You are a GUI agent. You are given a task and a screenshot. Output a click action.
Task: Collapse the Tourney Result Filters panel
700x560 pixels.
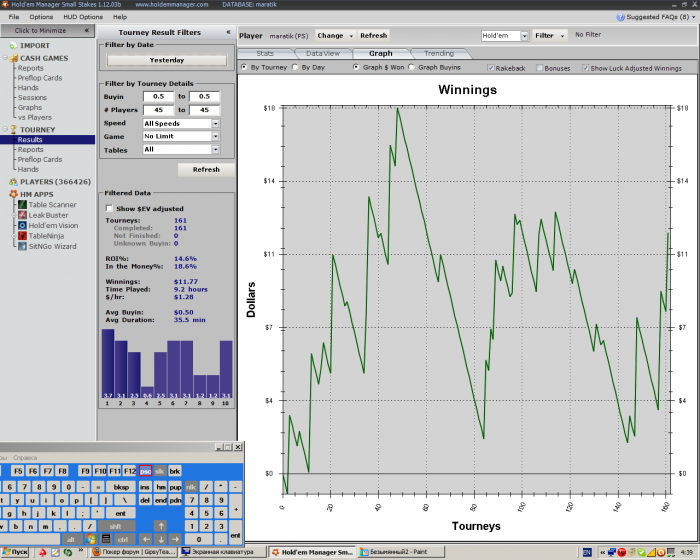coord(228,33)
